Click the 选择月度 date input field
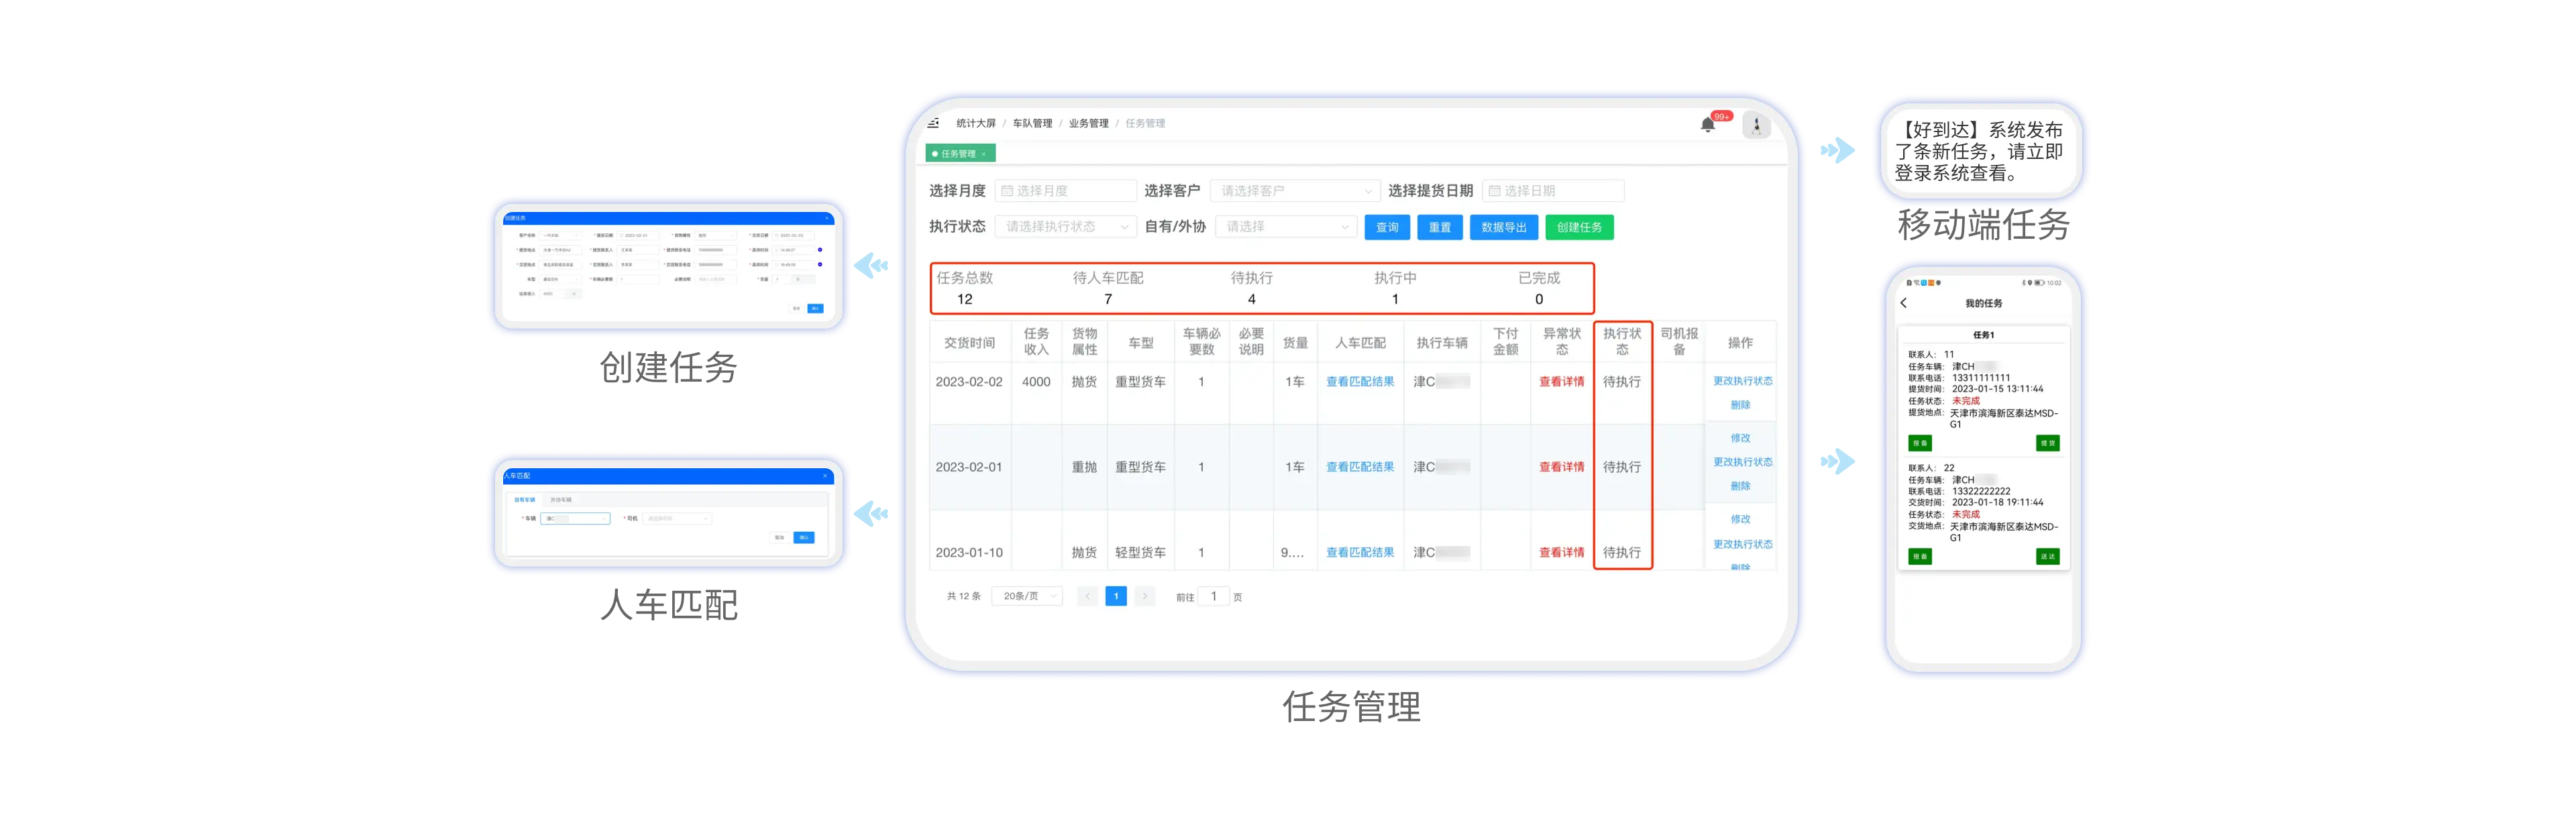 pyautogui.click(x=1065, y=191)
